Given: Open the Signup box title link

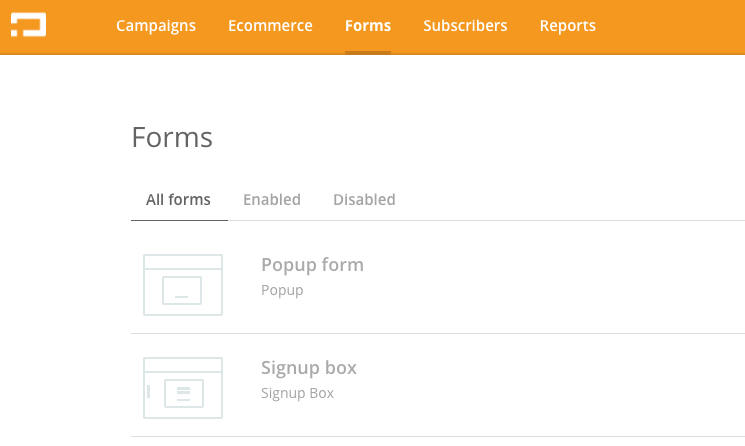Looking at the screenshot, I should pyautogui.click(x=309, y=368).
